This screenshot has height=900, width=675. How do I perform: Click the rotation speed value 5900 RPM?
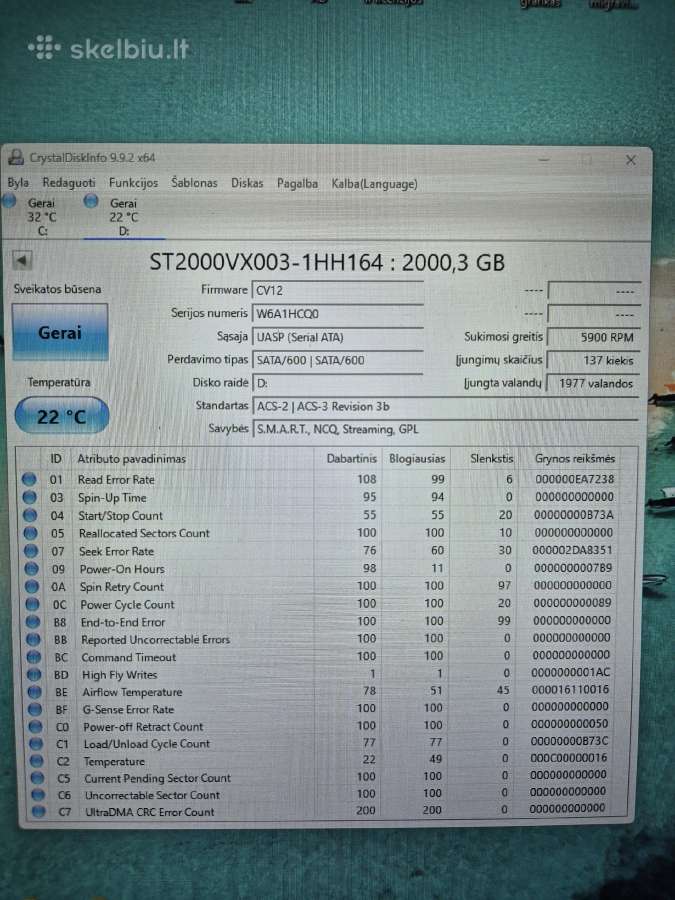[593, 338]
